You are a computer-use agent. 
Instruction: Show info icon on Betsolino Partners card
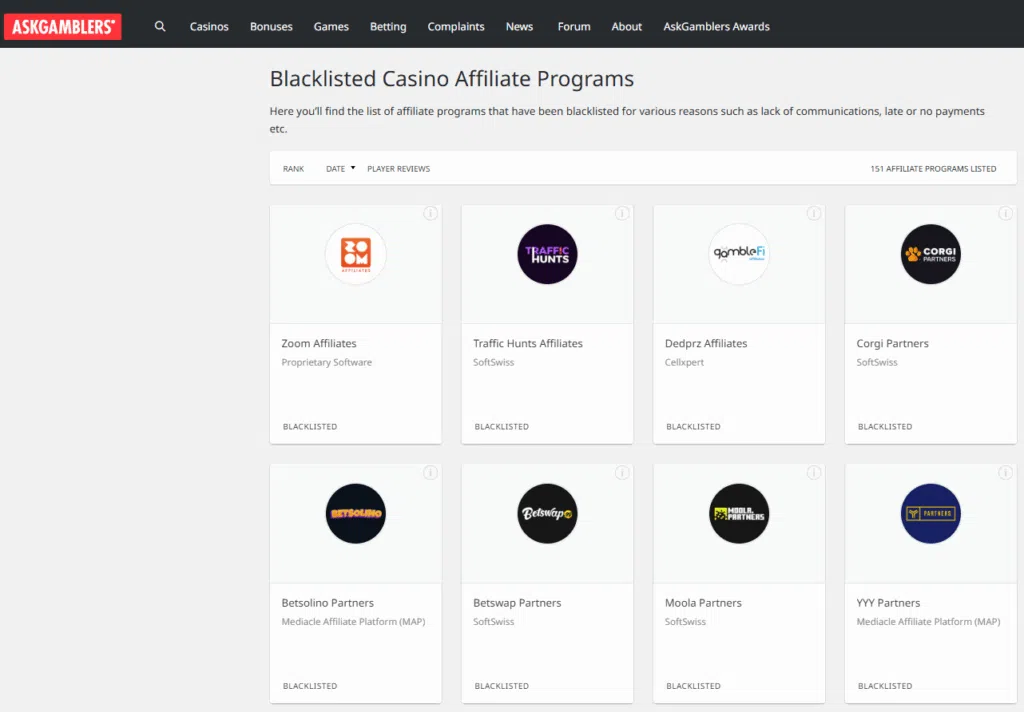(x=430, y=473)
